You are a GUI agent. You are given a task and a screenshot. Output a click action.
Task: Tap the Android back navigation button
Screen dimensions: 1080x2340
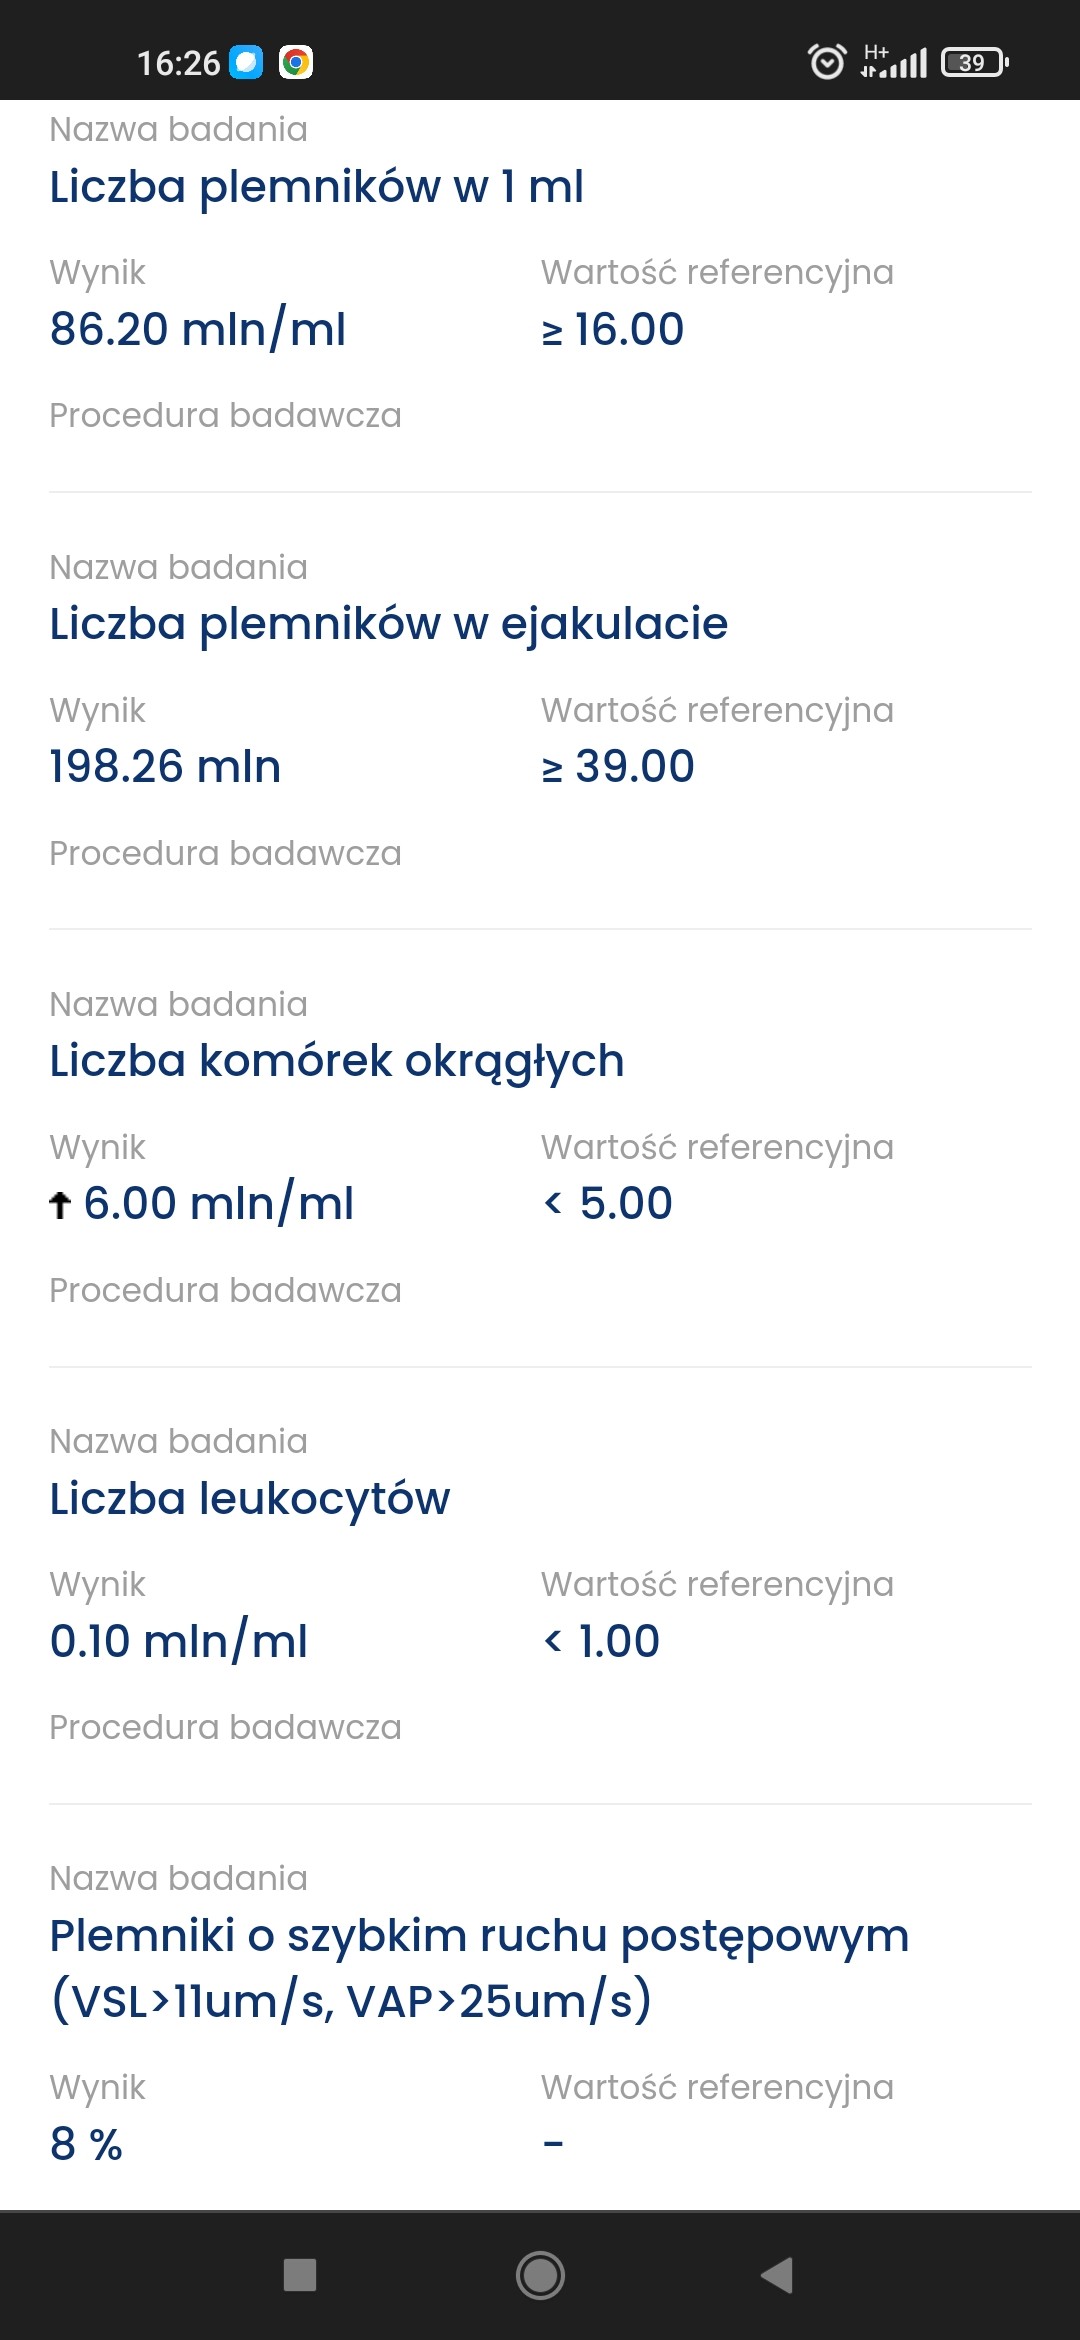(x=778, y=2275)
